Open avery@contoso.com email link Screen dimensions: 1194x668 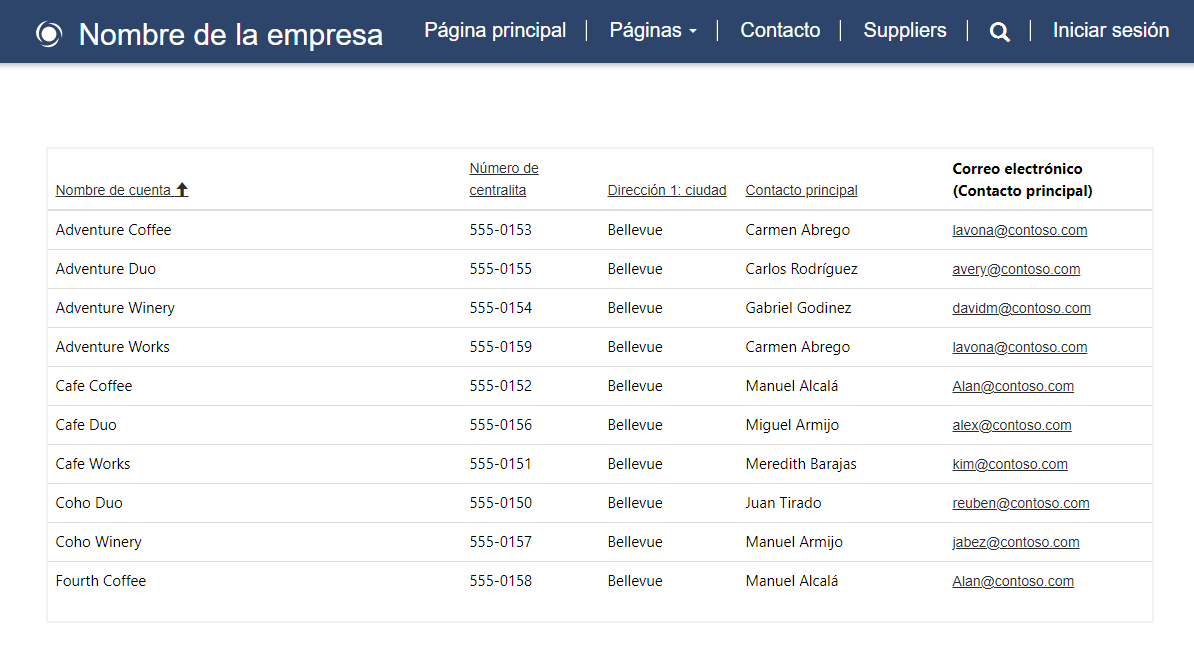click(1016, 269)
